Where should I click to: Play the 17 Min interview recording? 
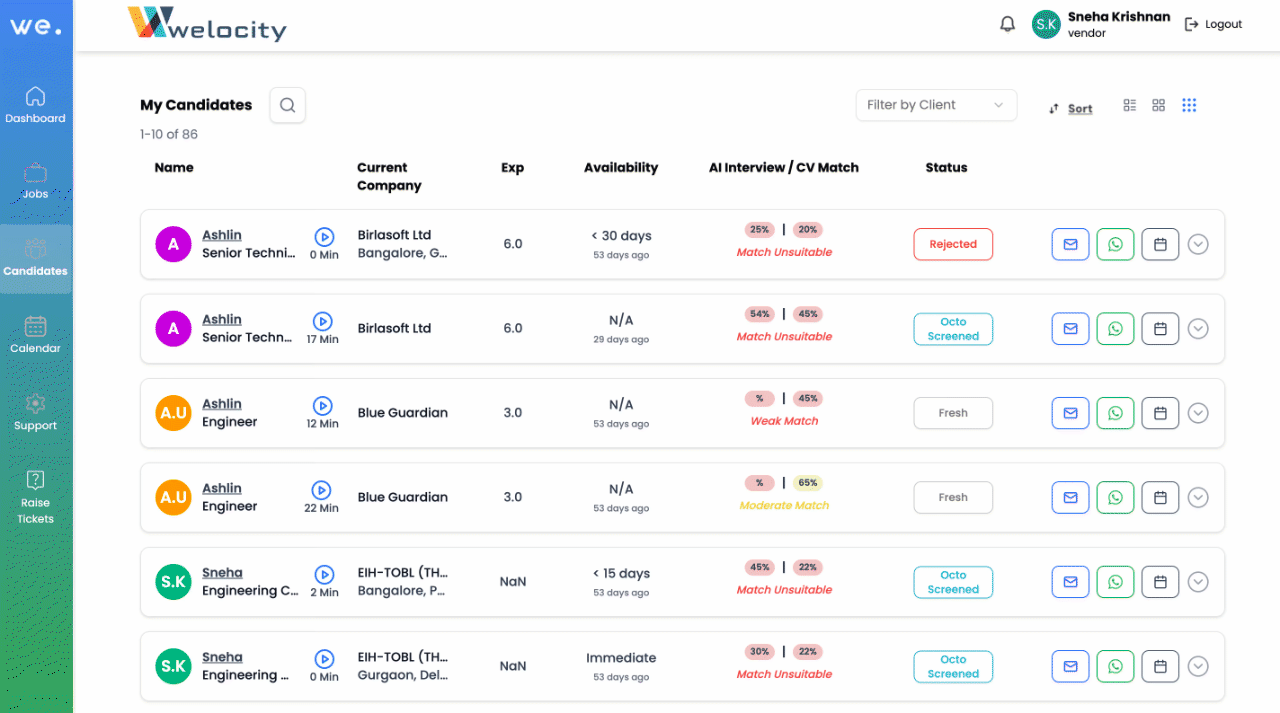pos(323,321)
